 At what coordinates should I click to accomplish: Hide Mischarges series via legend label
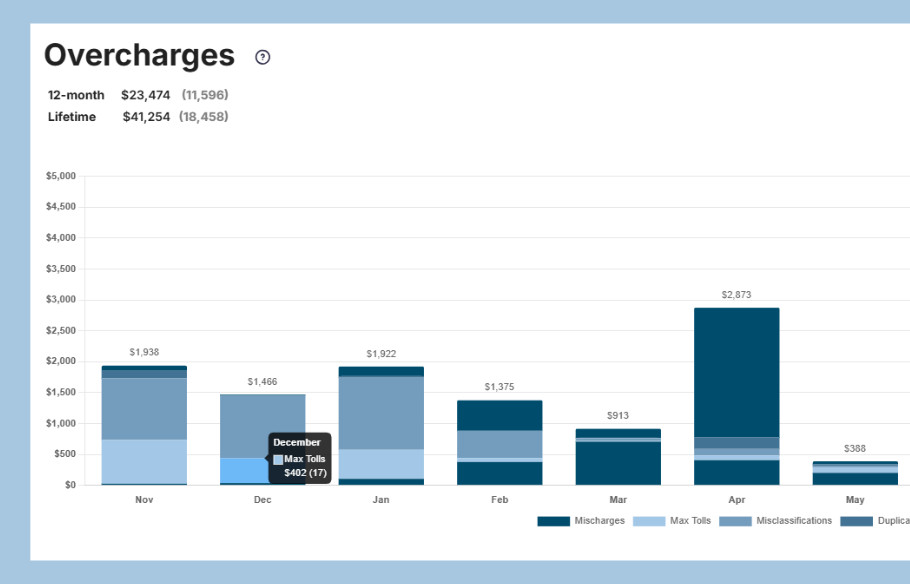(599, 521)
